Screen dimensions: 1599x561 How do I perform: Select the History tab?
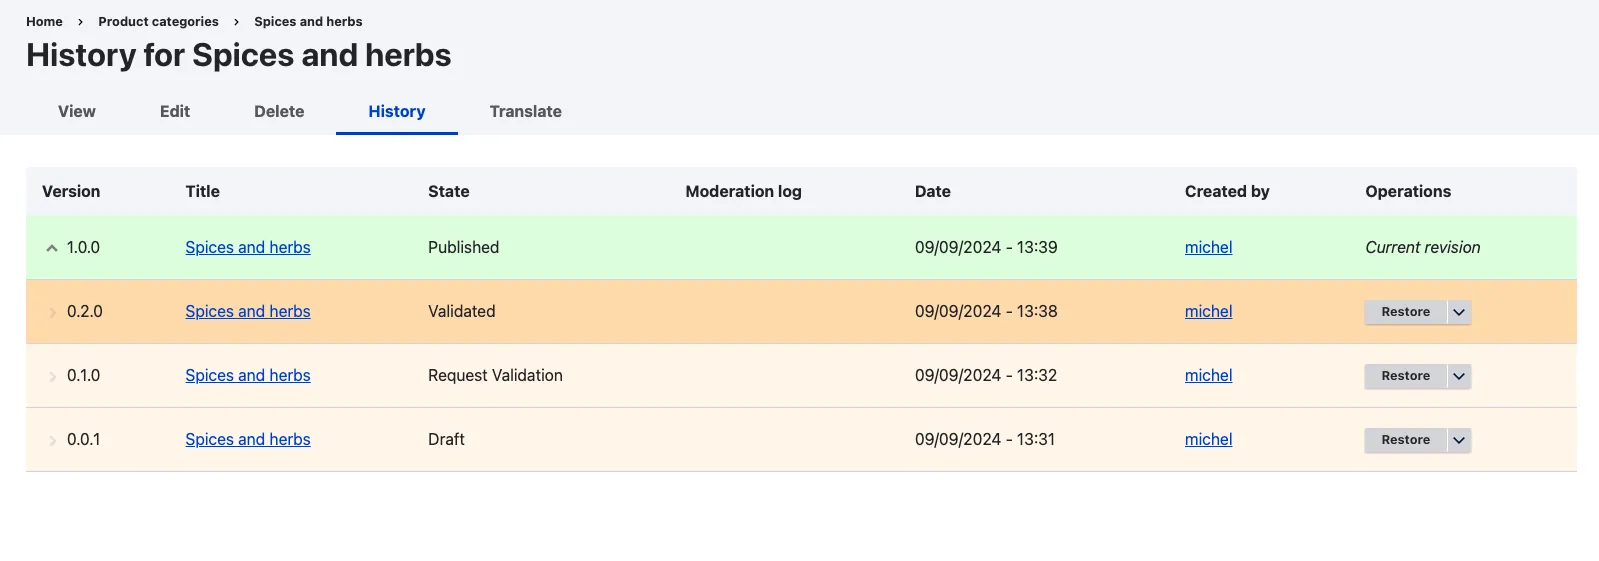(397, 112)
